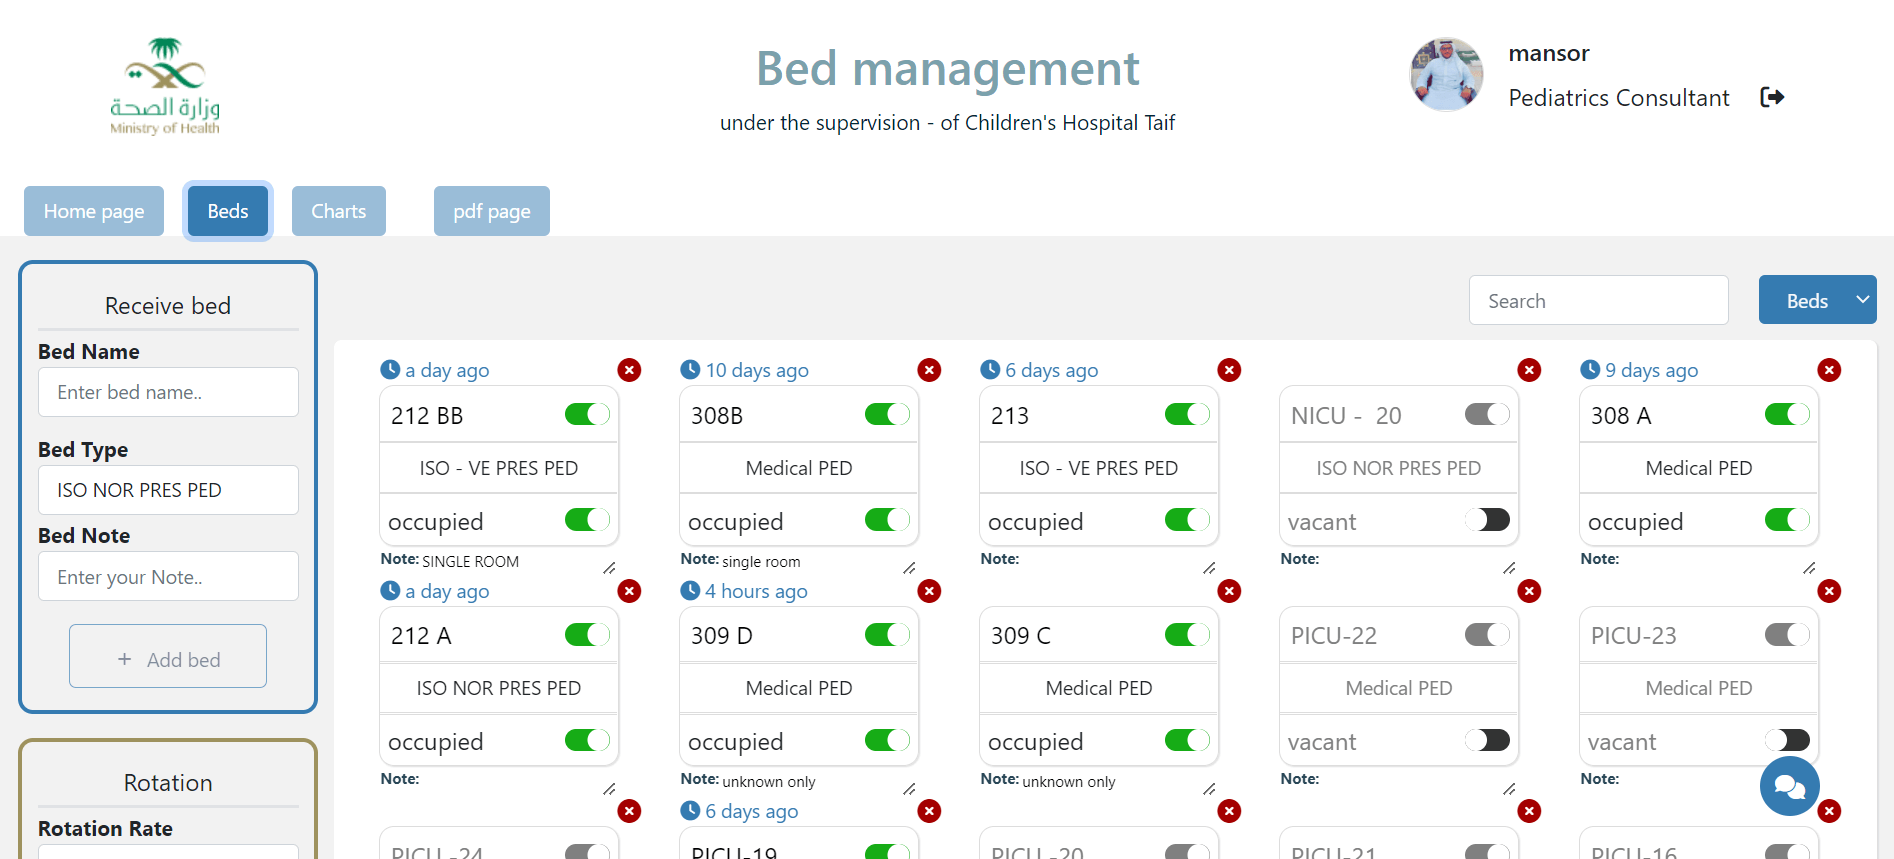The image size is (1894, 859).
Task: Click mansor's profile picture
Action: [1446, 74]
